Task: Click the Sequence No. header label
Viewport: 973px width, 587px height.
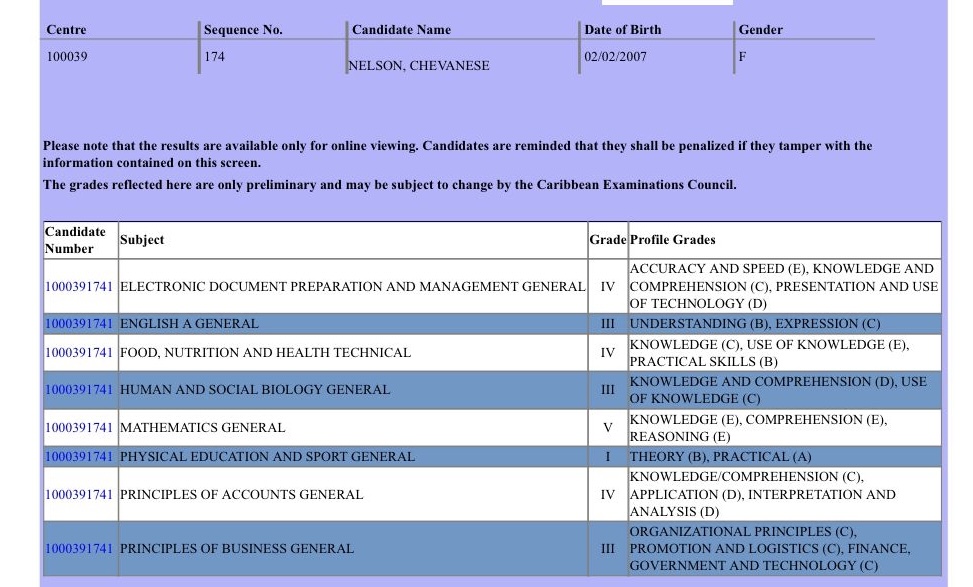Action: (x=243, y=30)
